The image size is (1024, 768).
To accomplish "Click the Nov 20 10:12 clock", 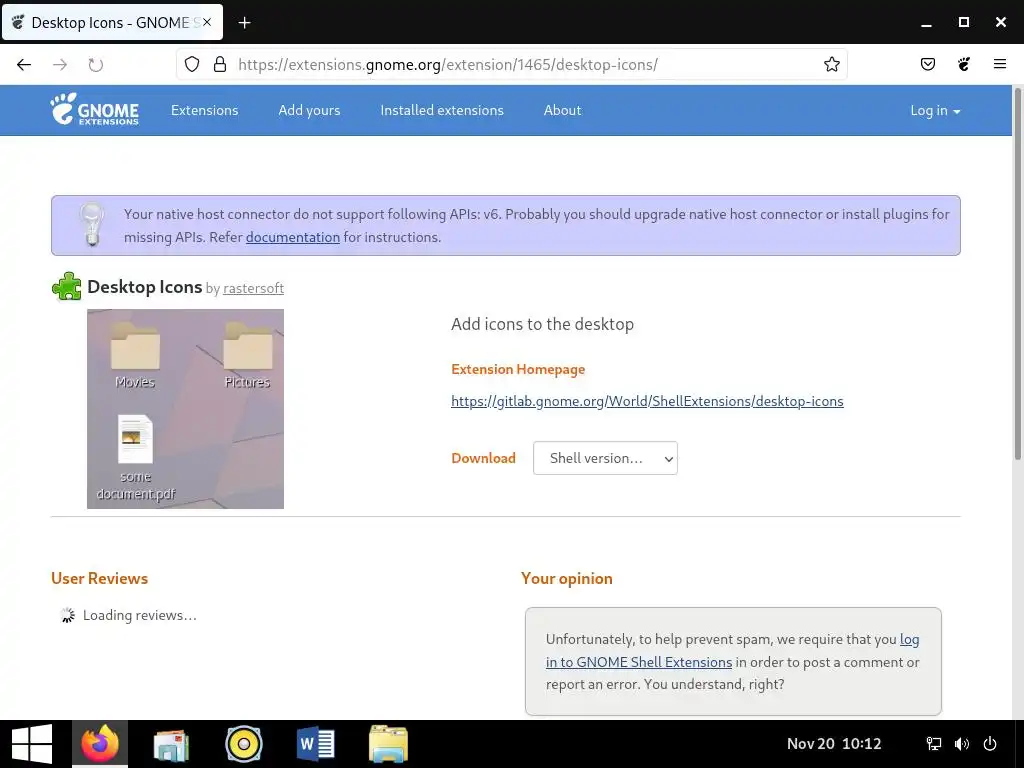I will [834, 744].
